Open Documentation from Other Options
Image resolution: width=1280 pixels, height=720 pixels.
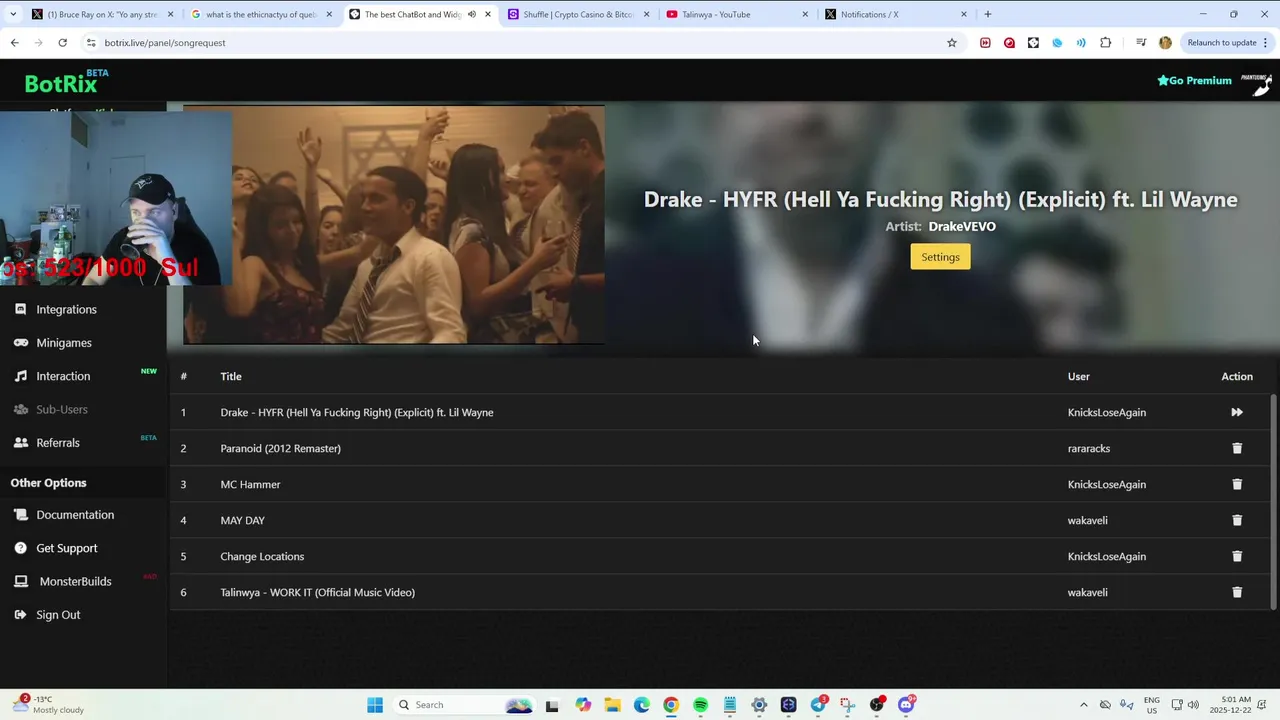coord(75,514)
